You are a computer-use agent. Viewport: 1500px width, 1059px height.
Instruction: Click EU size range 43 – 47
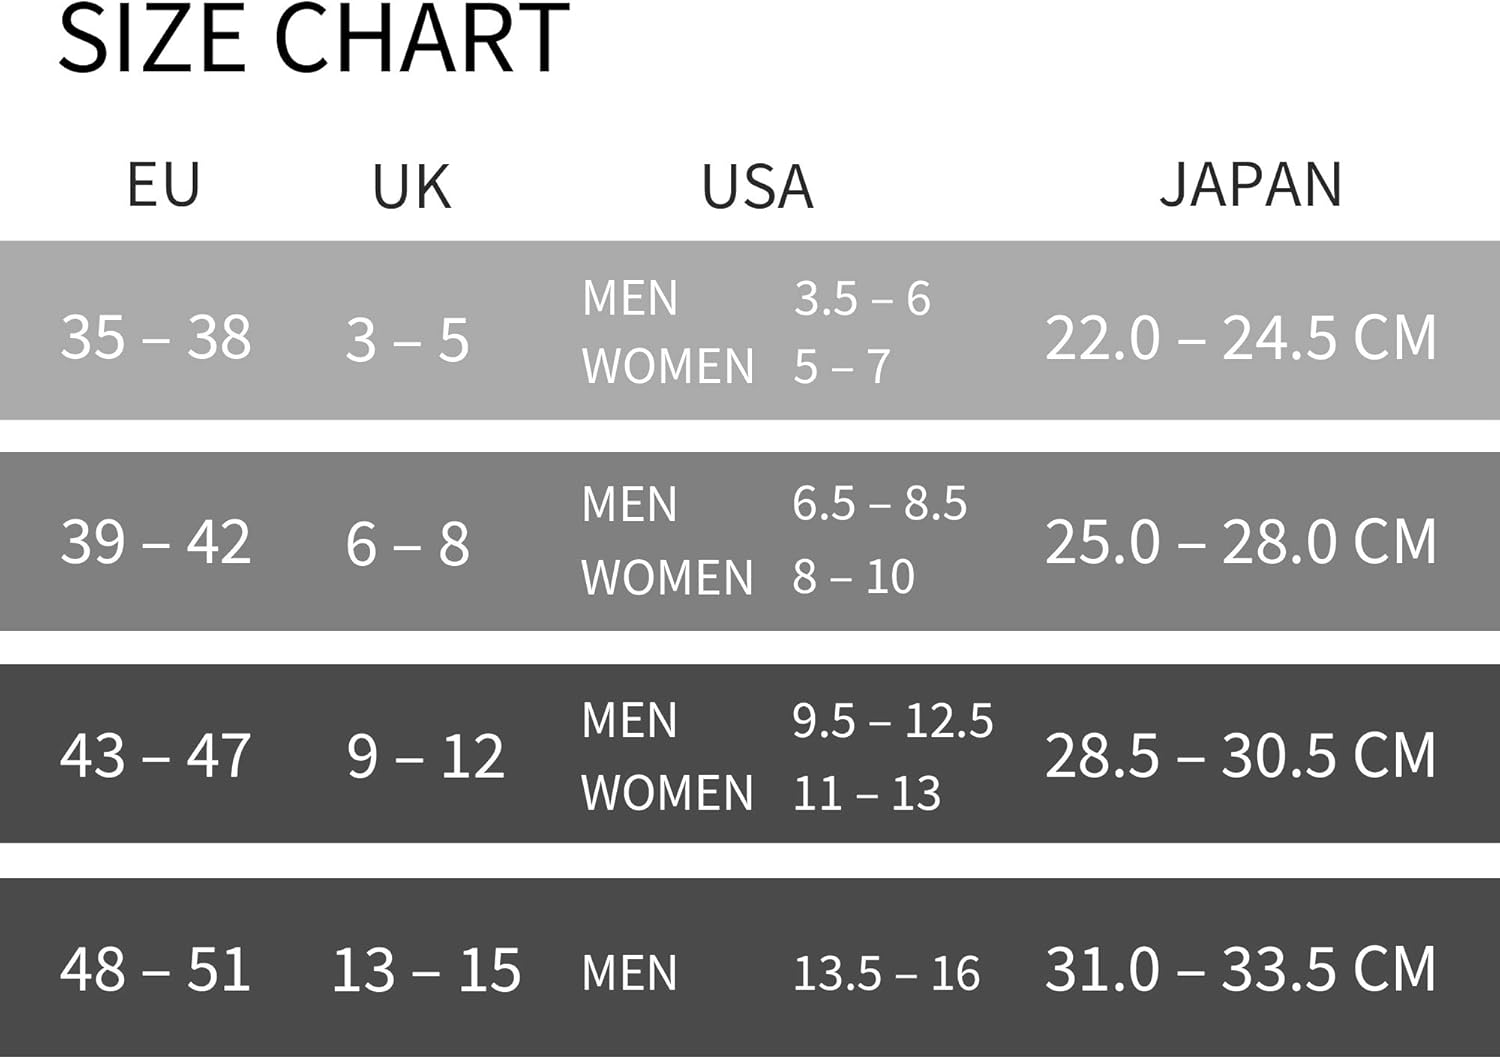click(156, 756)
